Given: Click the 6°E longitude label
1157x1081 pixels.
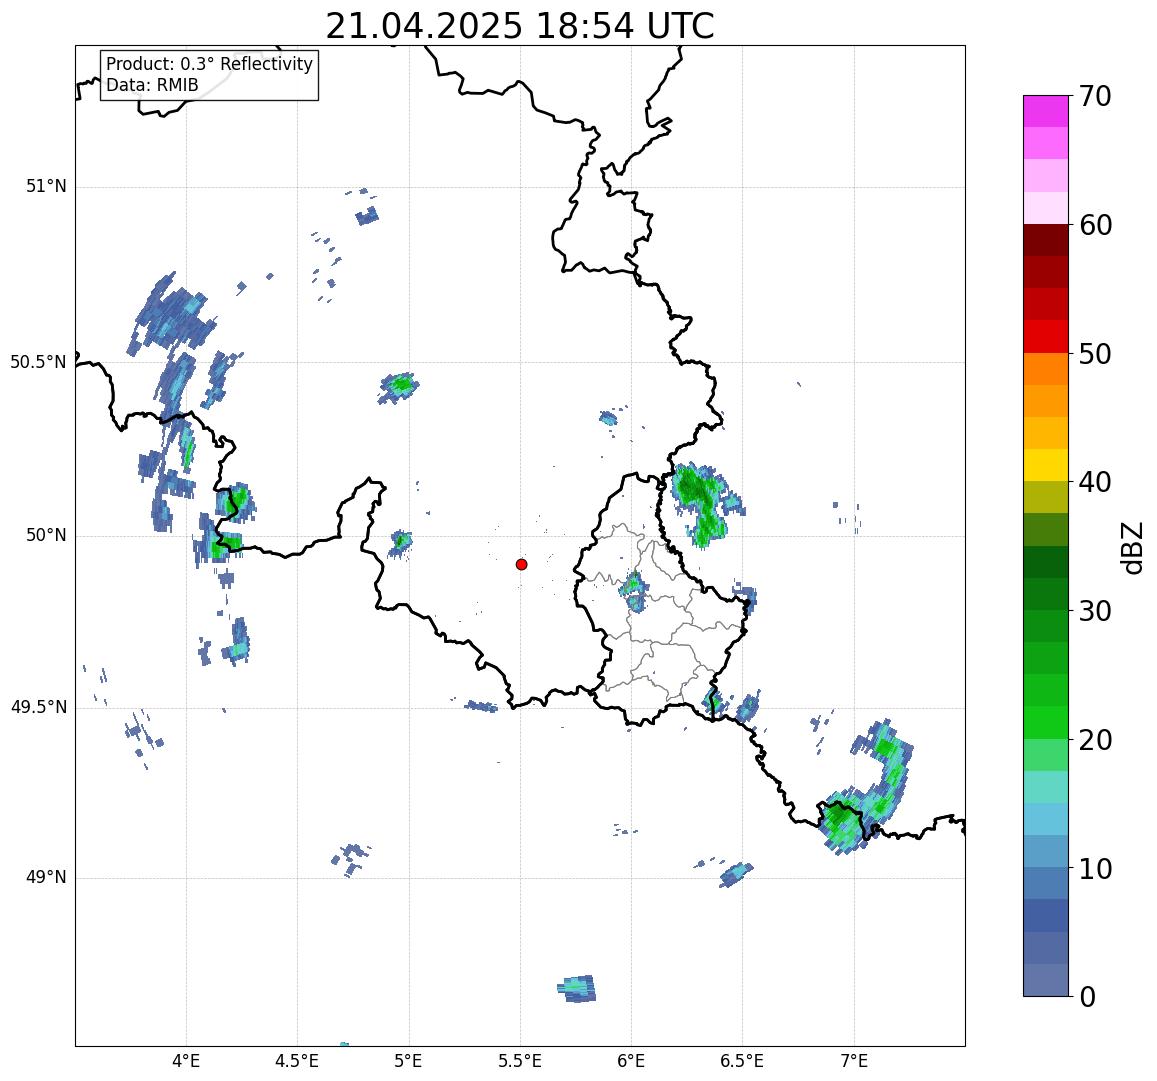Looking at the screenshot, I should pyautogui.click(x=632, y=1062).
